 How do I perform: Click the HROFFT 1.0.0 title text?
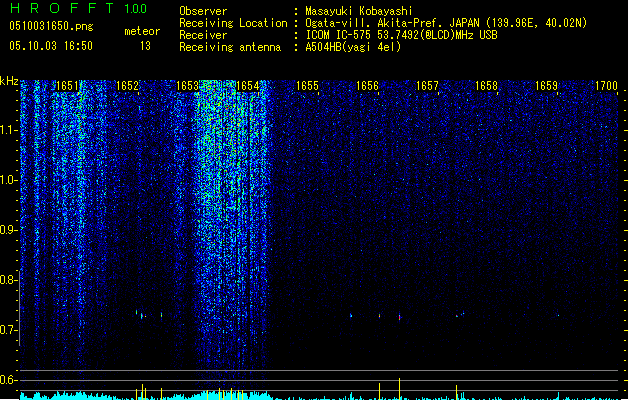pyautogui.click(x=78, y=8)
